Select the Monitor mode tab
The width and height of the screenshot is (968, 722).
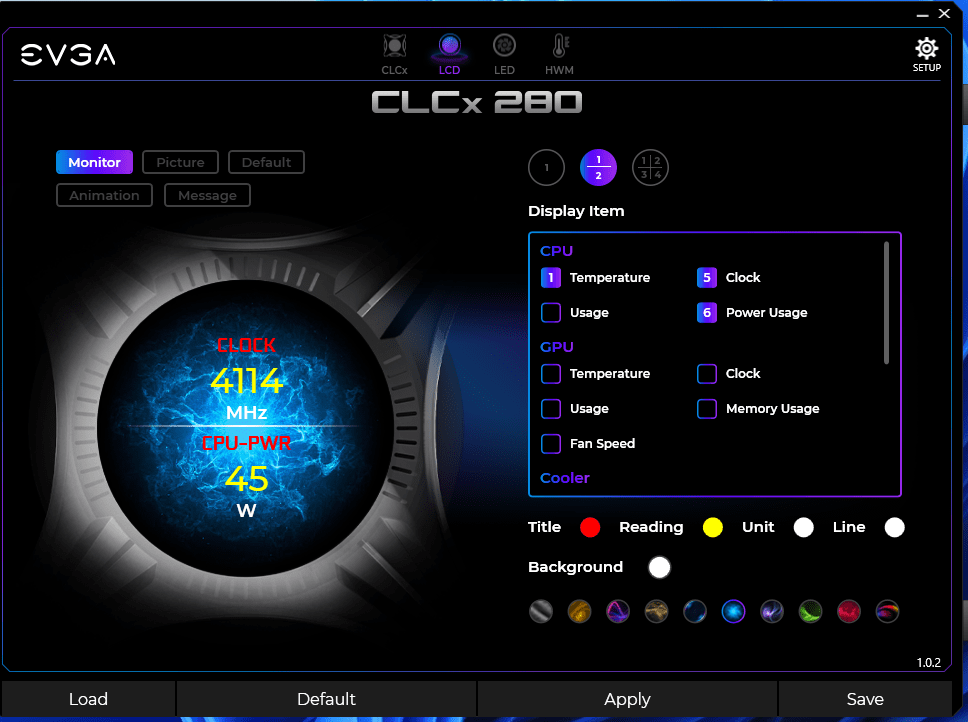click(94, 162)
